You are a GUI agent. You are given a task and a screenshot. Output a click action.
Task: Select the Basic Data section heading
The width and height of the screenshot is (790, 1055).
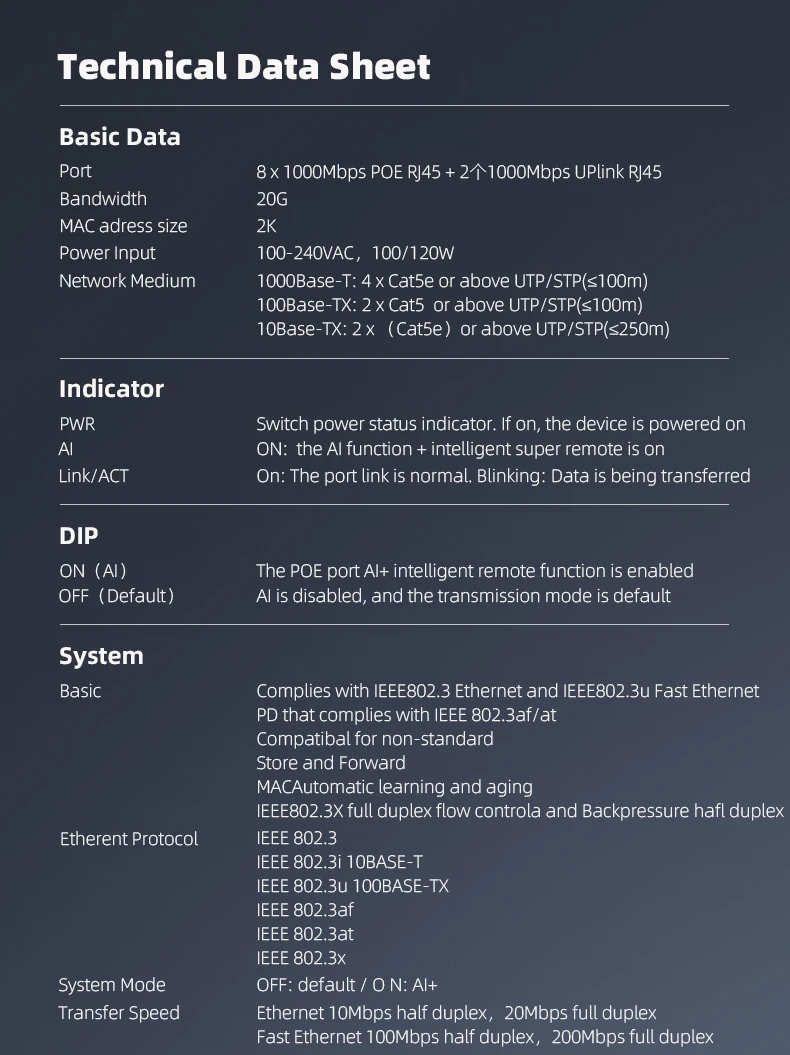tap(120, 137)
